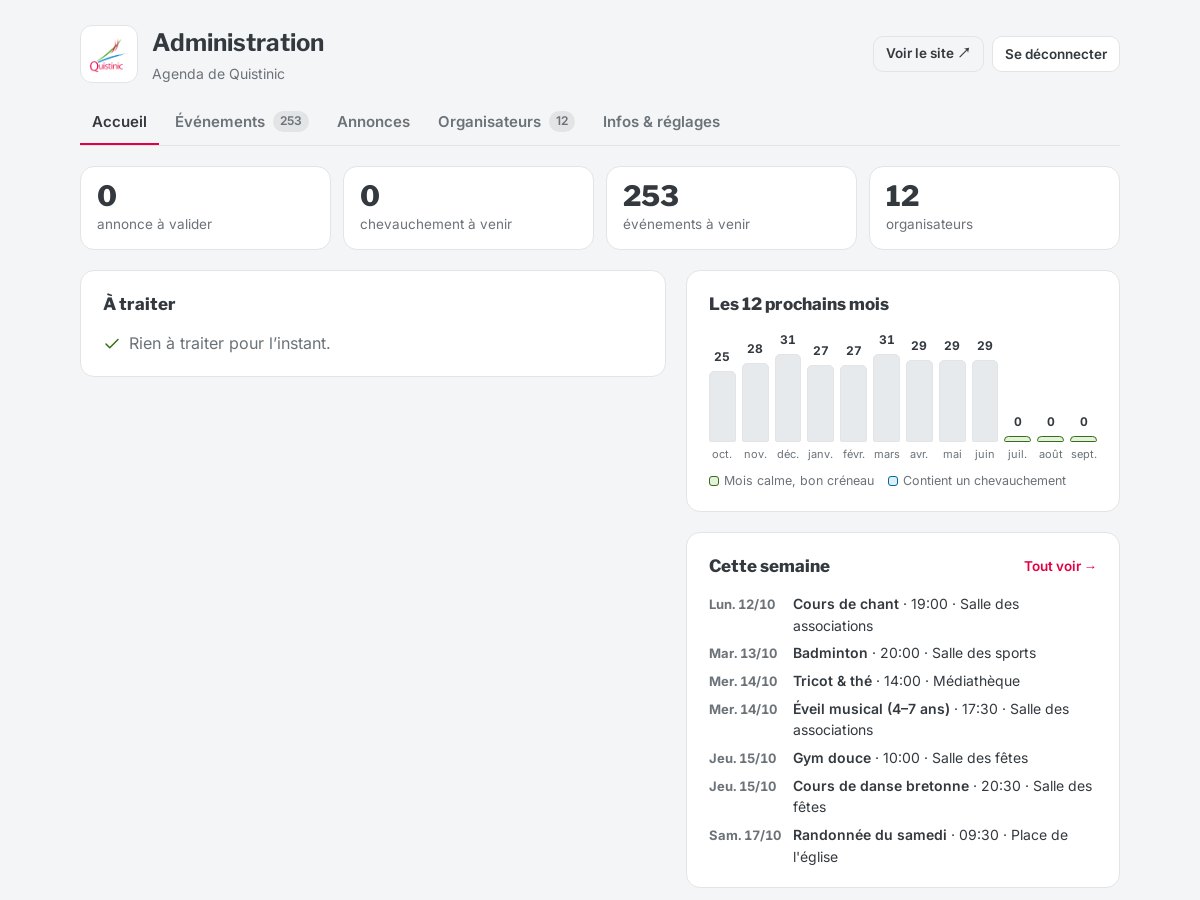Screen dimensions: 1200x900
Task: Open the Annonces tab
Action: click(373, 122)
